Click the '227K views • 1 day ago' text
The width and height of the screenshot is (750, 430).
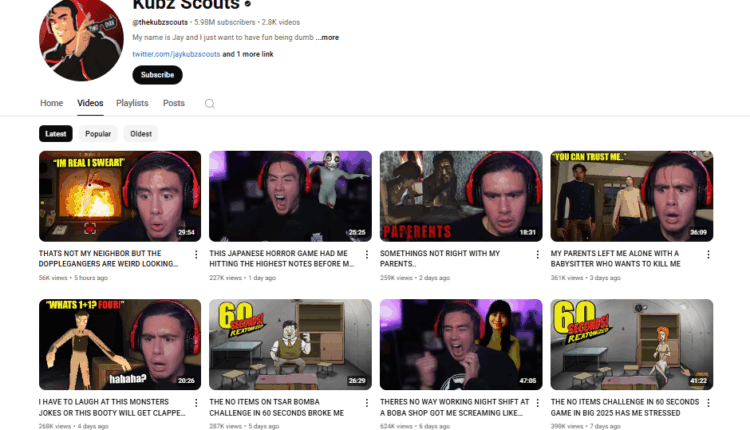pos(243,278)
